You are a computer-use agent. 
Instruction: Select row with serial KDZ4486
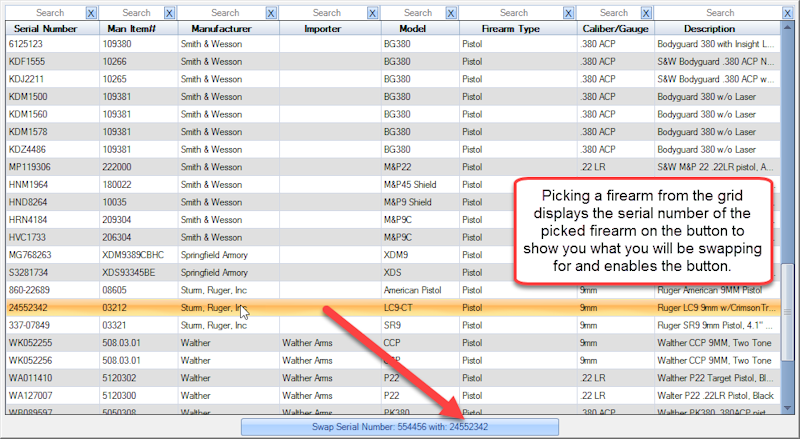click(x=393, y=150)
